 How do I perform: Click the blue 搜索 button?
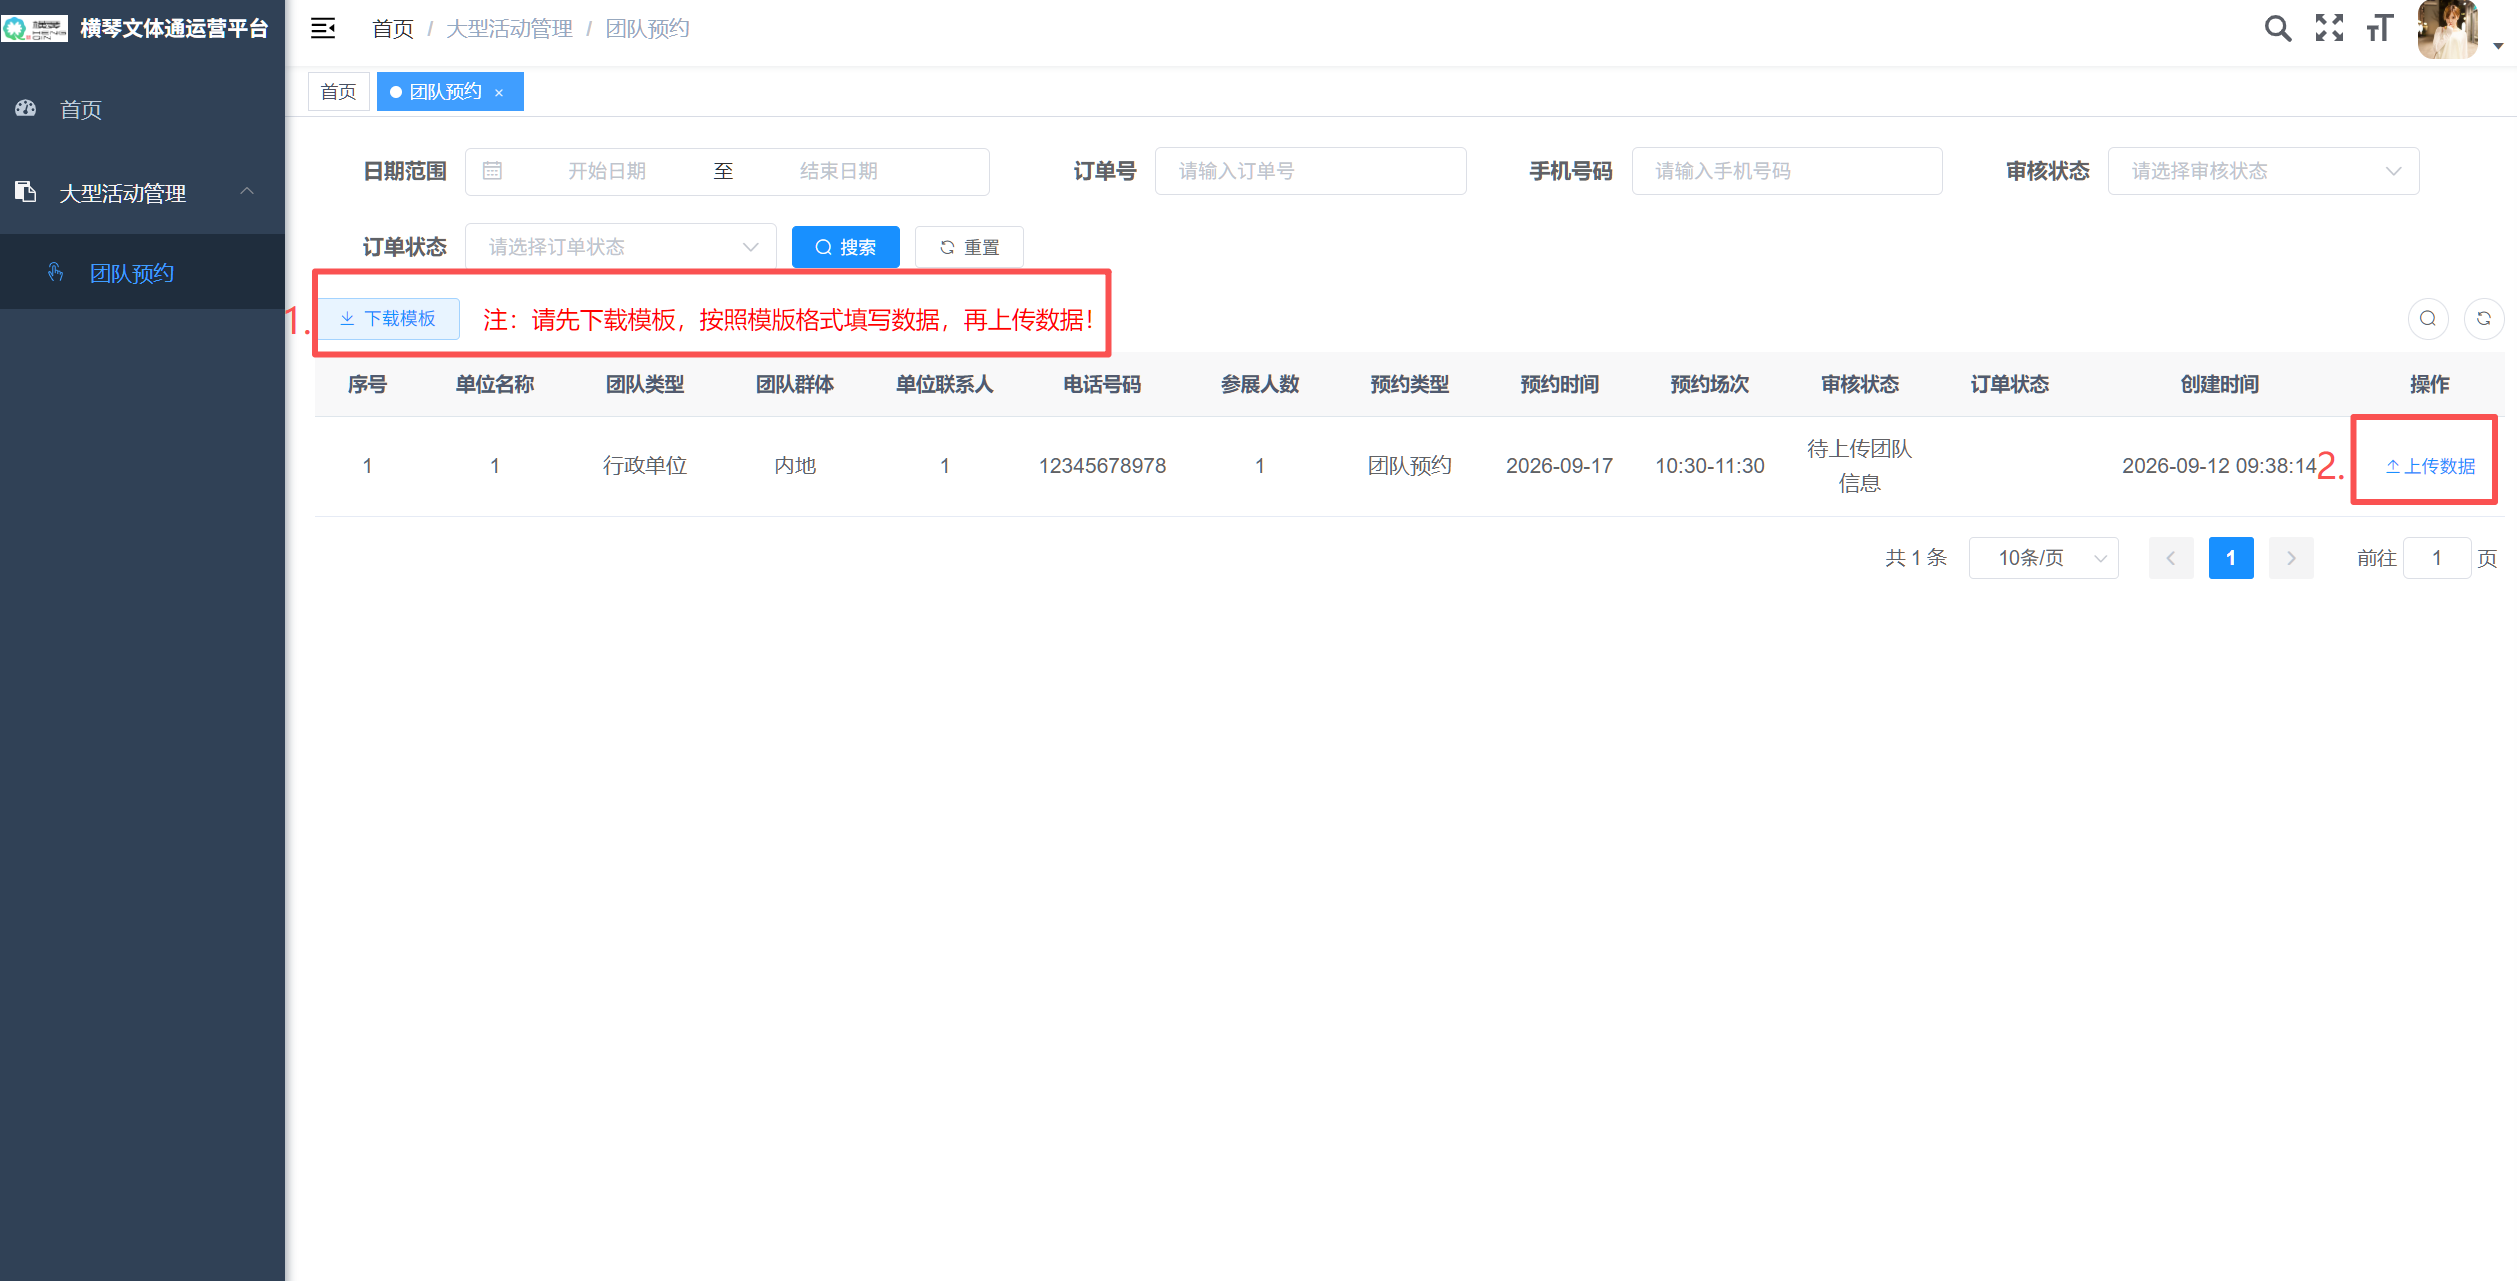coord(845,247)
